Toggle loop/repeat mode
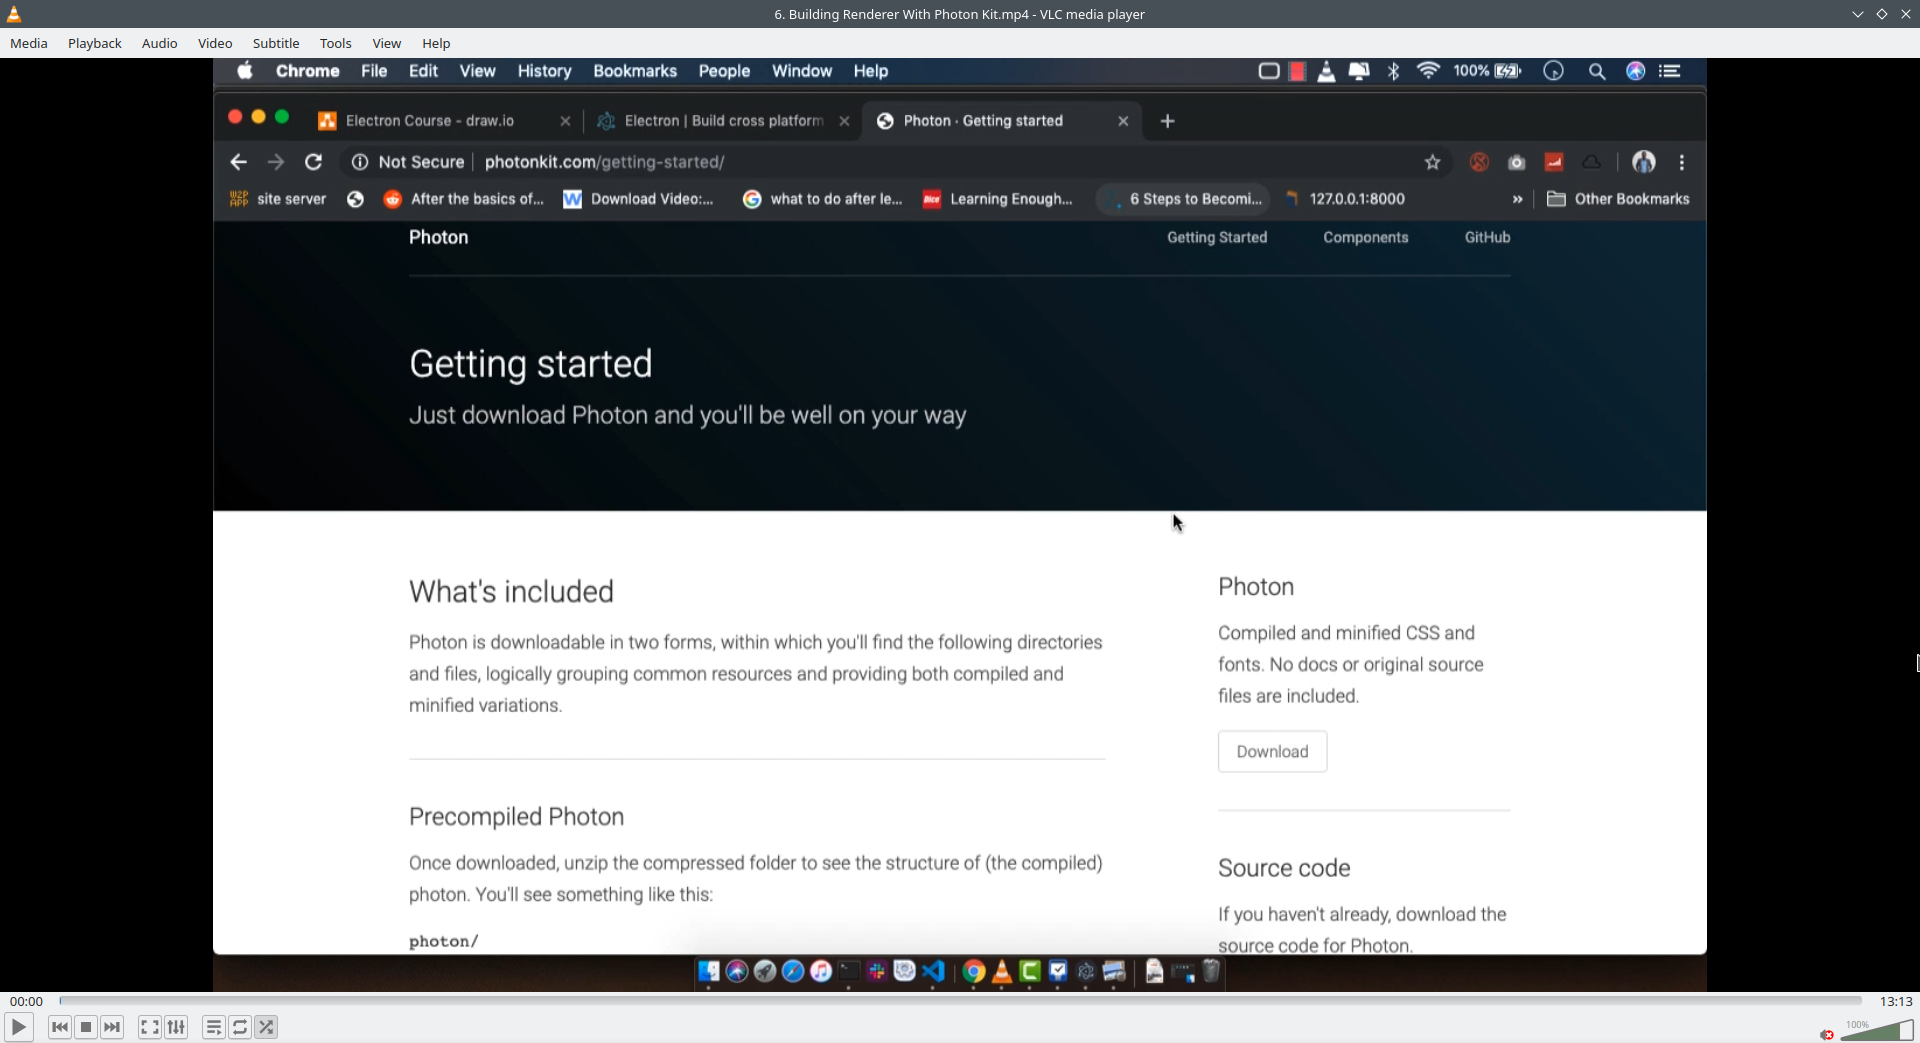Image resolution: width=1920 pixels, height=1043 pixels. (240, 1027)
